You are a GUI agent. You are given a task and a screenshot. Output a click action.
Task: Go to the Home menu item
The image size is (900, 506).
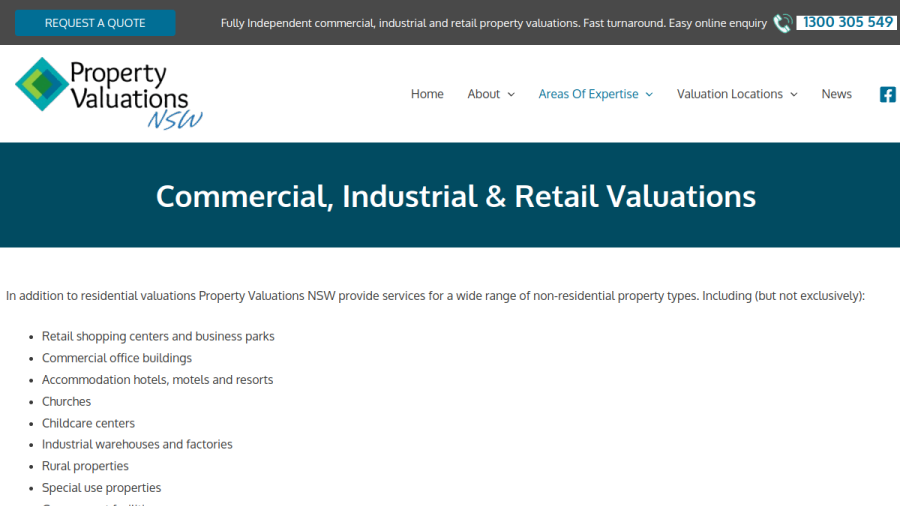tap(427, 94)
